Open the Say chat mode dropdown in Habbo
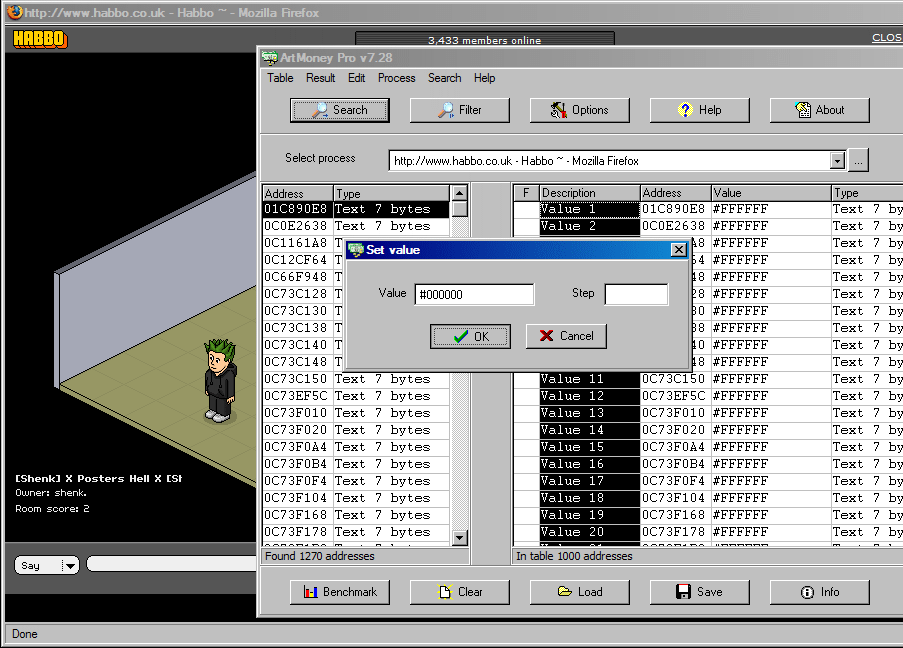Image resolution: width=903 pixels, height=648 pixels. click(47, 566)
